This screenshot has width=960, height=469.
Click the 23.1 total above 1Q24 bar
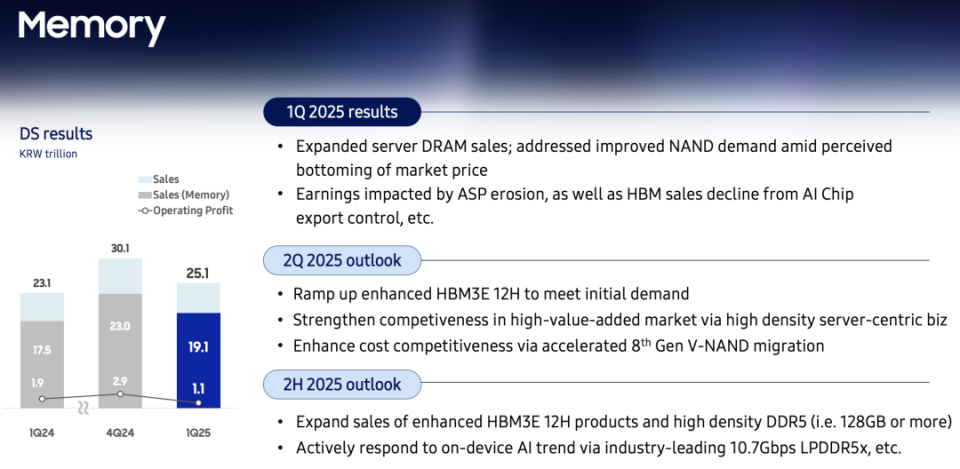point(42,284)
